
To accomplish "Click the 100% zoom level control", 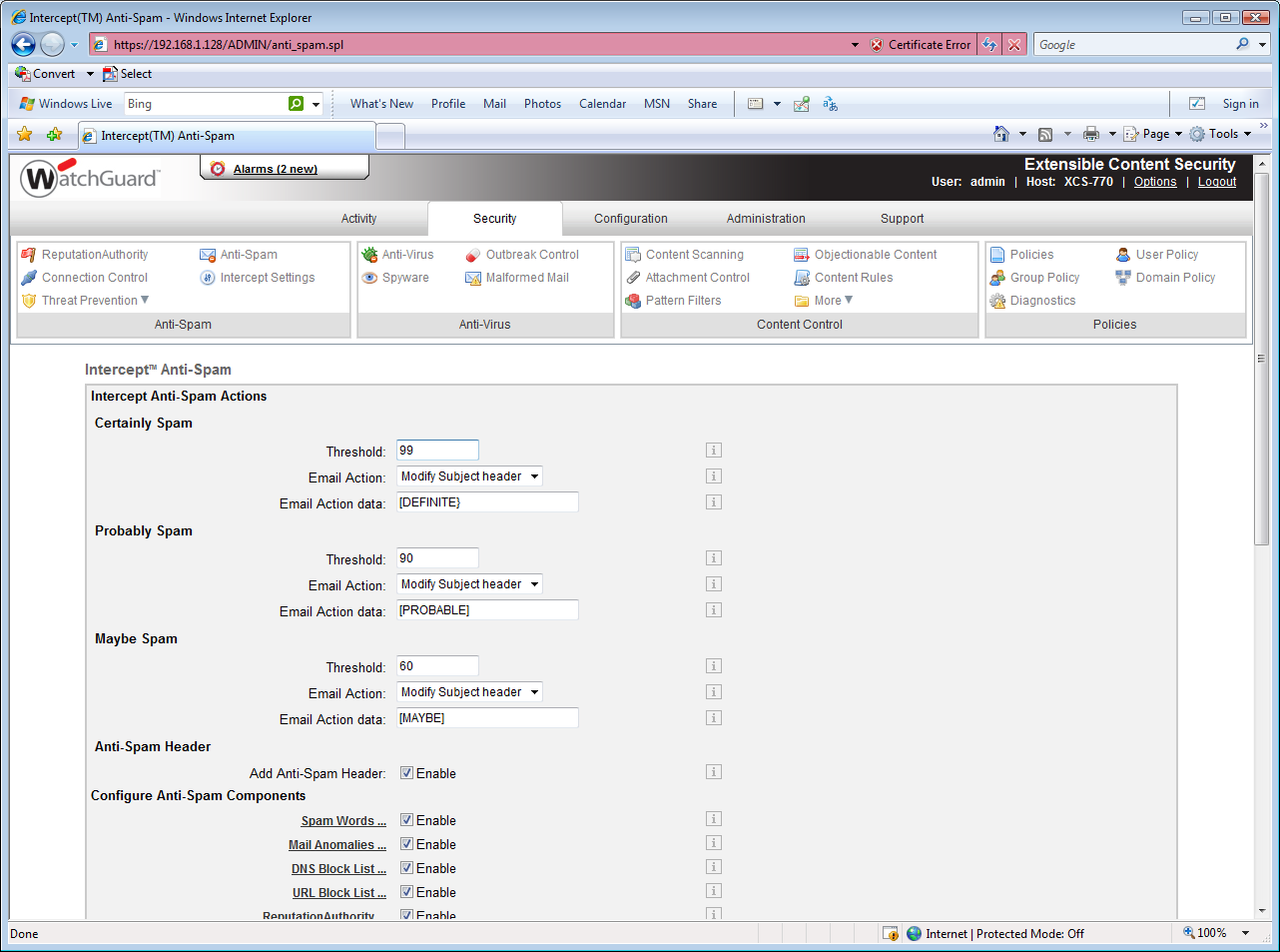I will [x=1217, y=933].
